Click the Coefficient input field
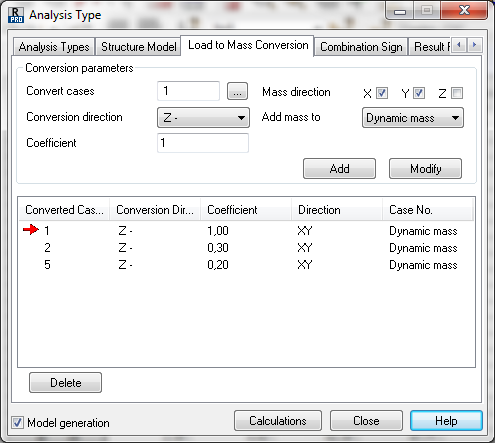Image resolution: width=495 pixels, height=443 pixels. [203, 143]
